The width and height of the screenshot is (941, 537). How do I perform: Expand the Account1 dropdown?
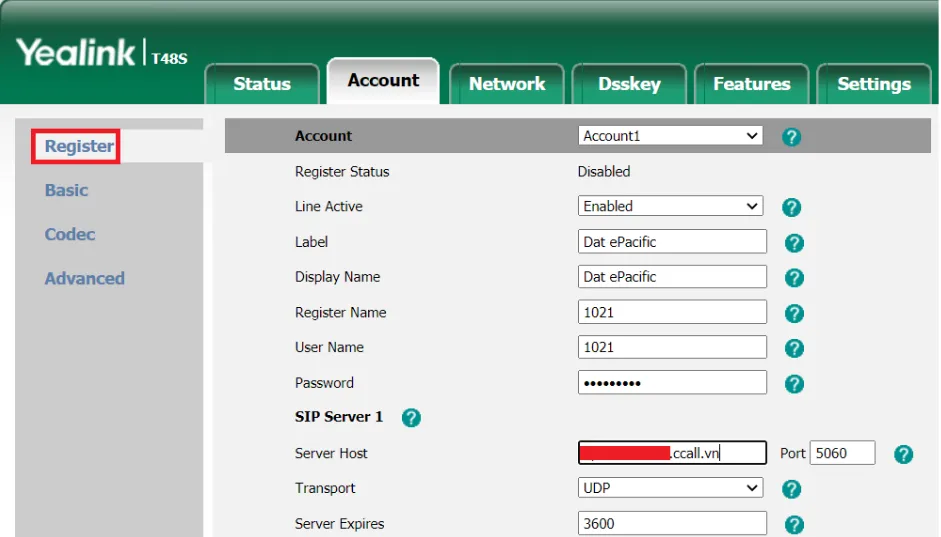pyautogui.click(x=670, y=136)
